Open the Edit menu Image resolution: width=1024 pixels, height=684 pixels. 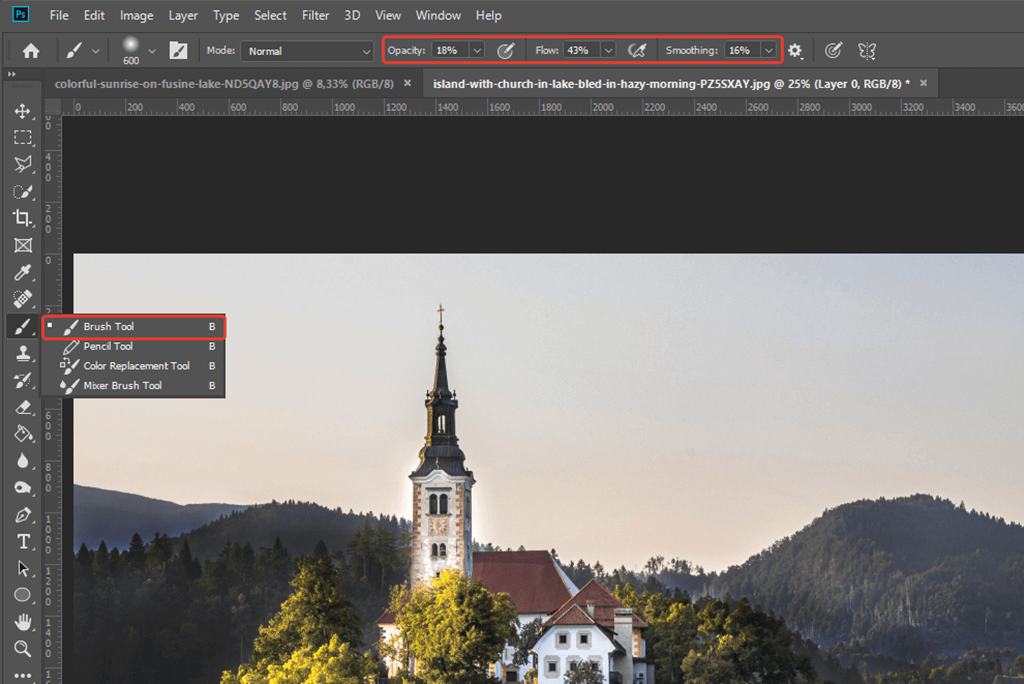(x=94, y=15)
